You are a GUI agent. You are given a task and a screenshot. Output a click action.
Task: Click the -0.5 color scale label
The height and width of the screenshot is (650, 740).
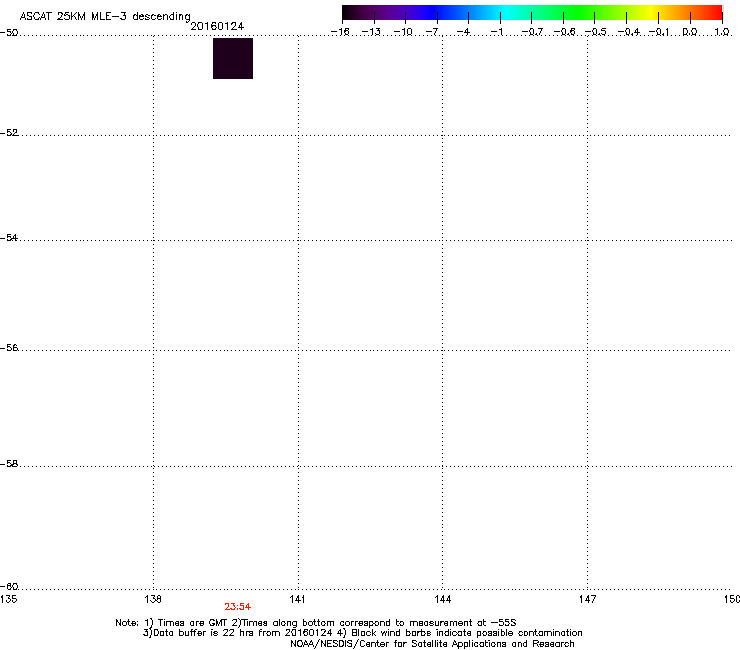point(596,32)
